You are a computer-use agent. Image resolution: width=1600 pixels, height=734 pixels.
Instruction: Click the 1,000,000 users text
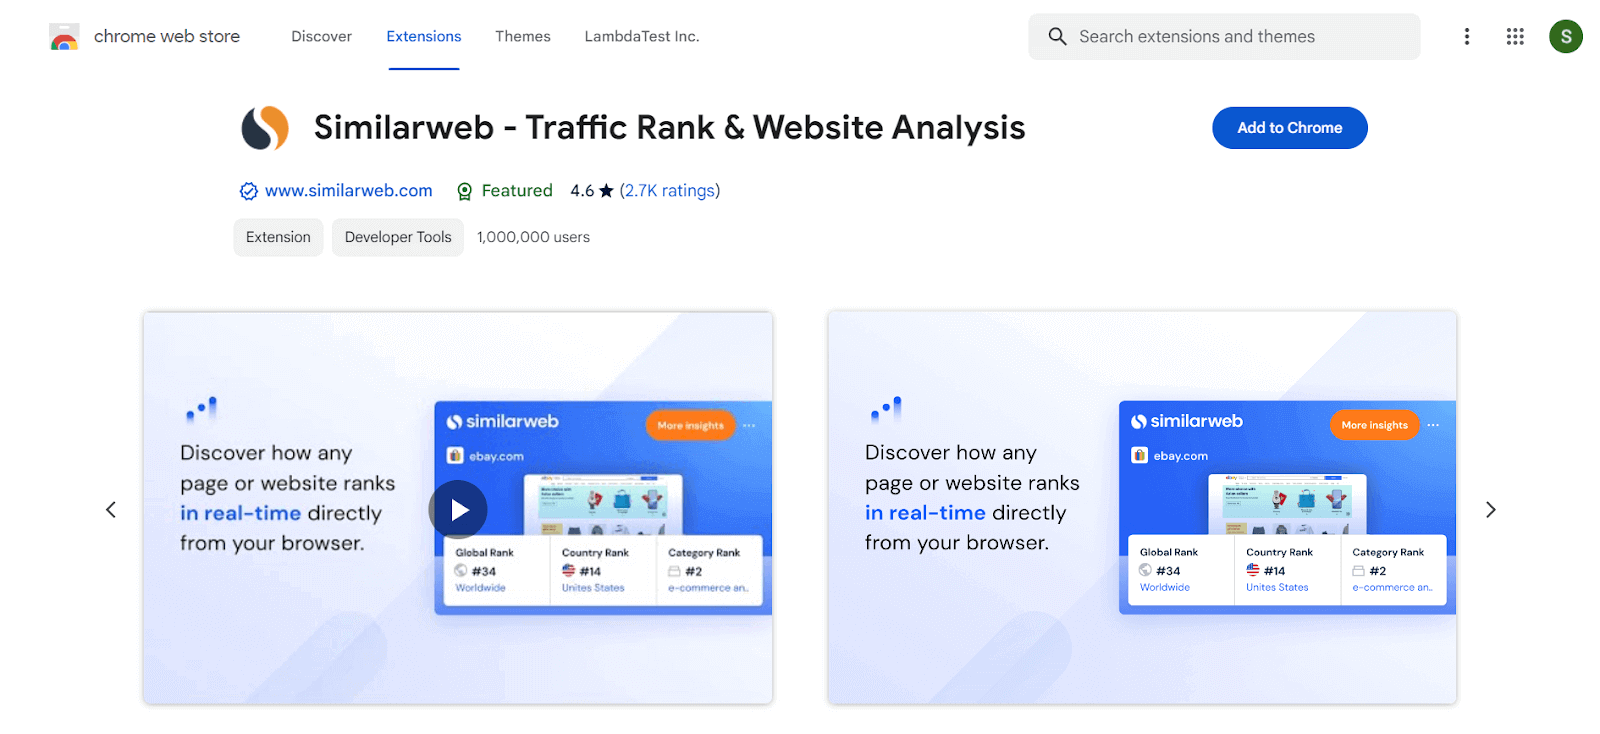(x=534, y=237)
